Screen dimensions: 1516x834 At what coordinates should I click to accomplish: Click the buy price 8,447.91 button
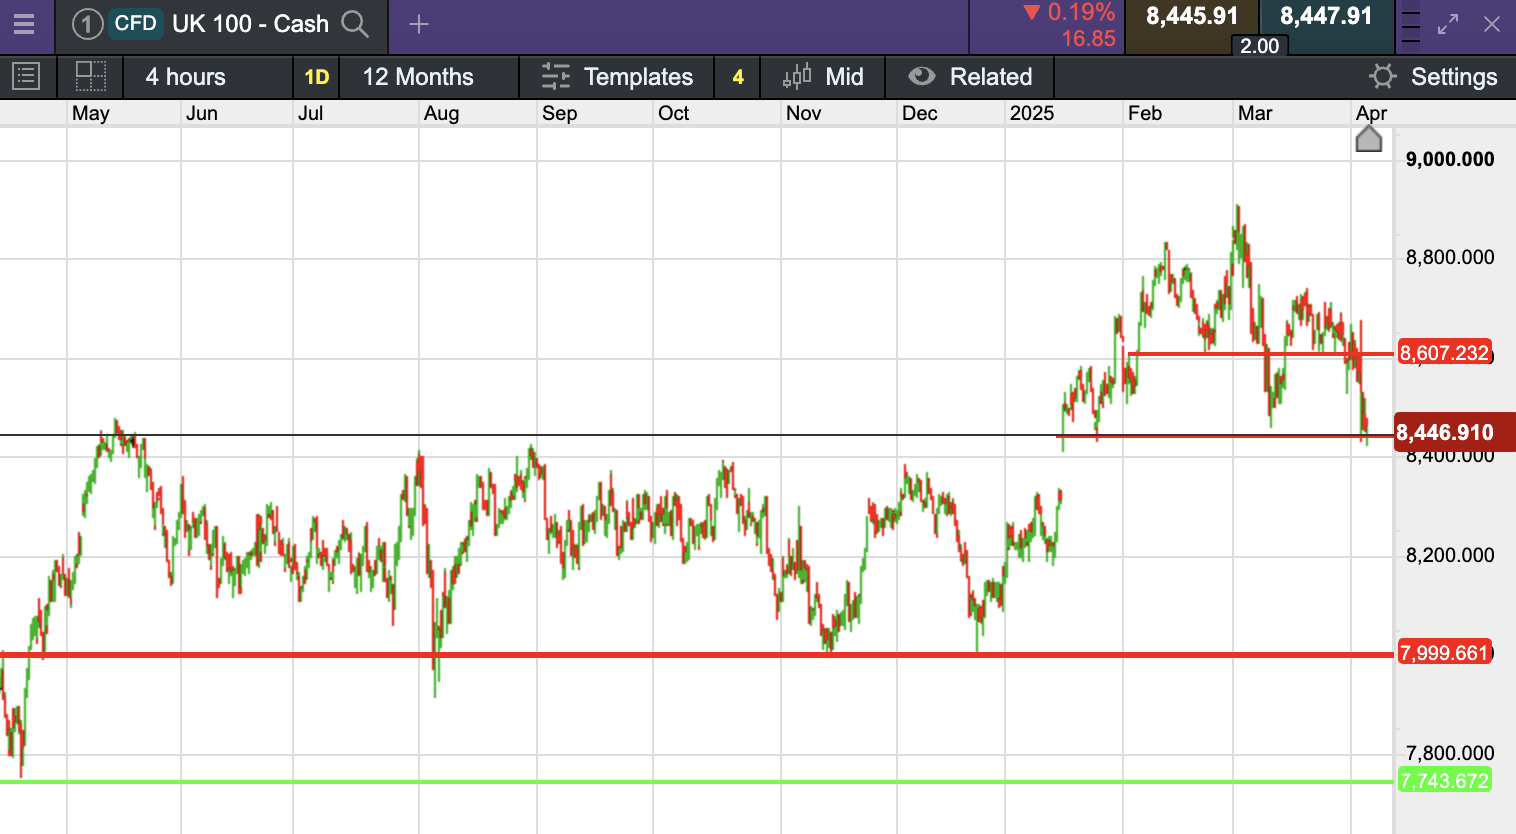pyautogui.click(x=1326, y=17)
